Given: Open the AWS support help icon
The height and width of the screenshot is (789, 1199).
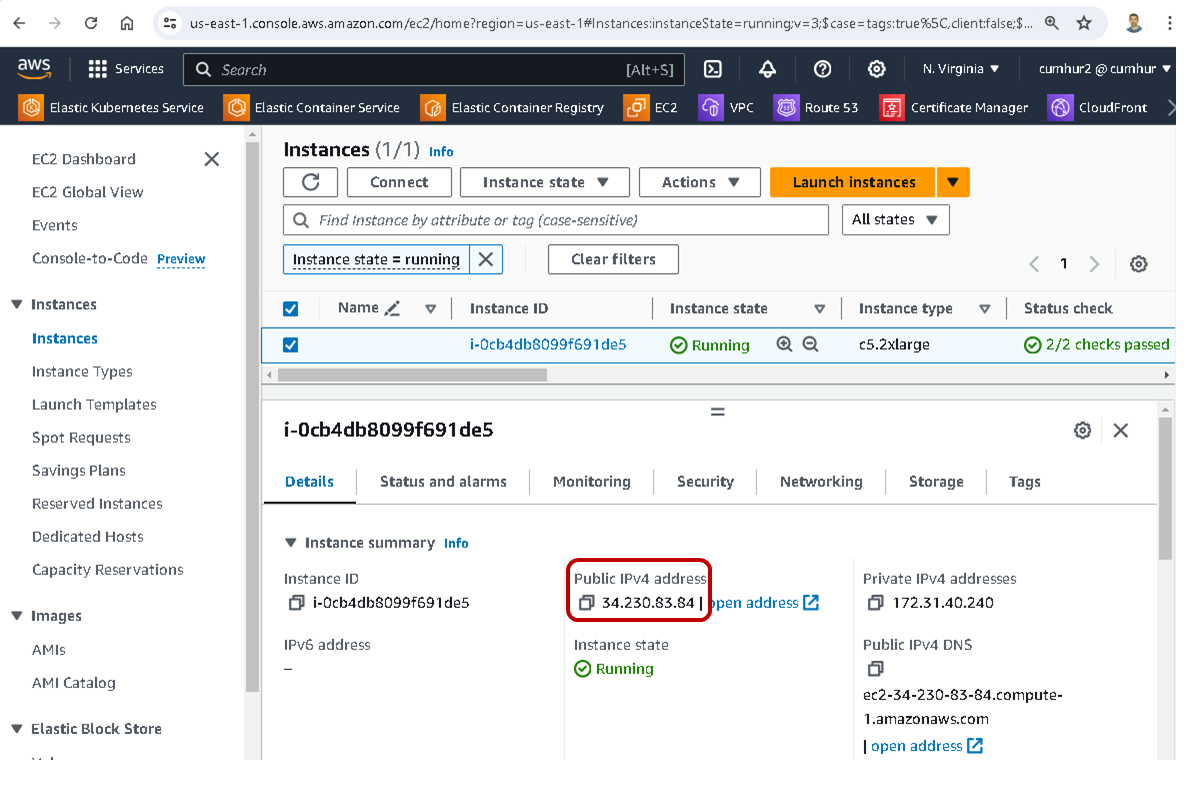Looking at the screenshot, I should click(x=822, y=69).
